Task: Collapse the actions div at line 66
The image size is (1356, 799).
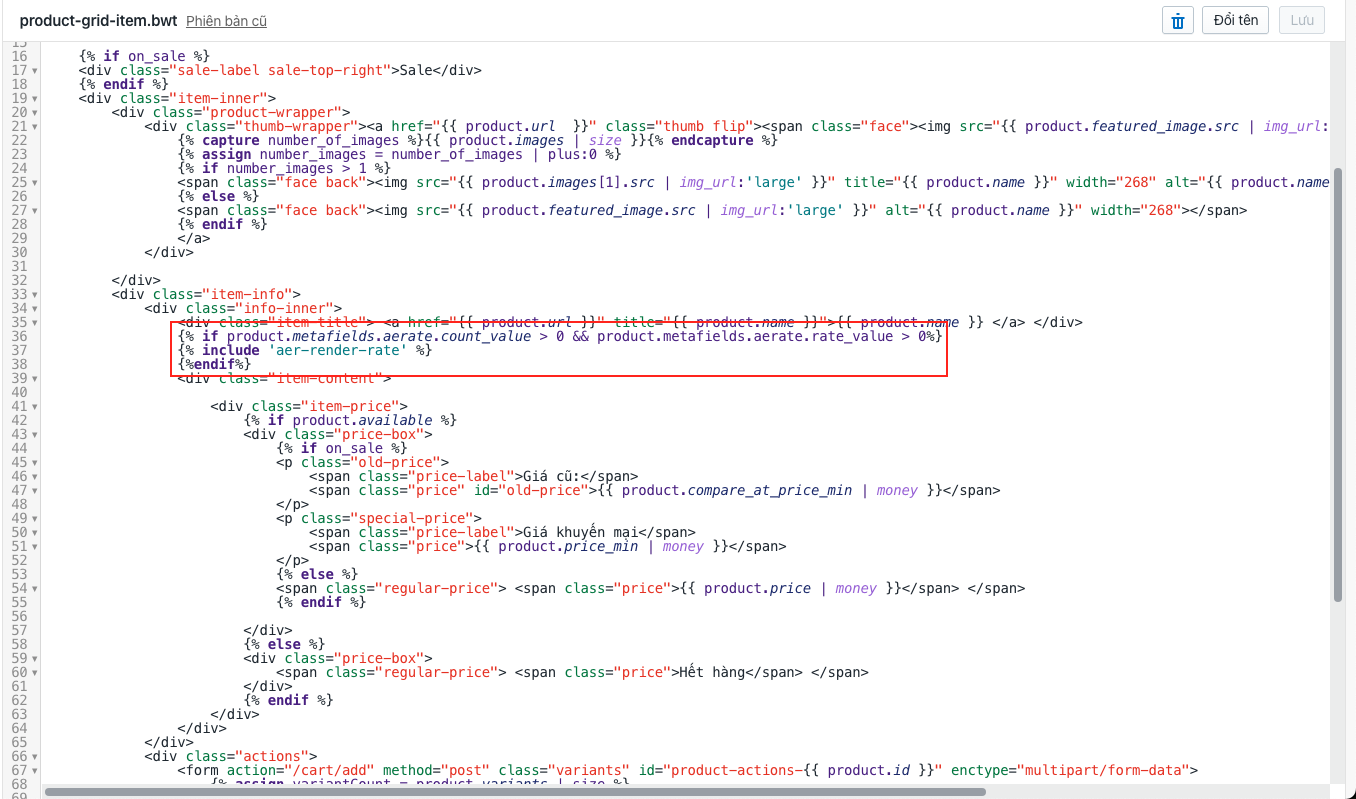Action: 34,757
